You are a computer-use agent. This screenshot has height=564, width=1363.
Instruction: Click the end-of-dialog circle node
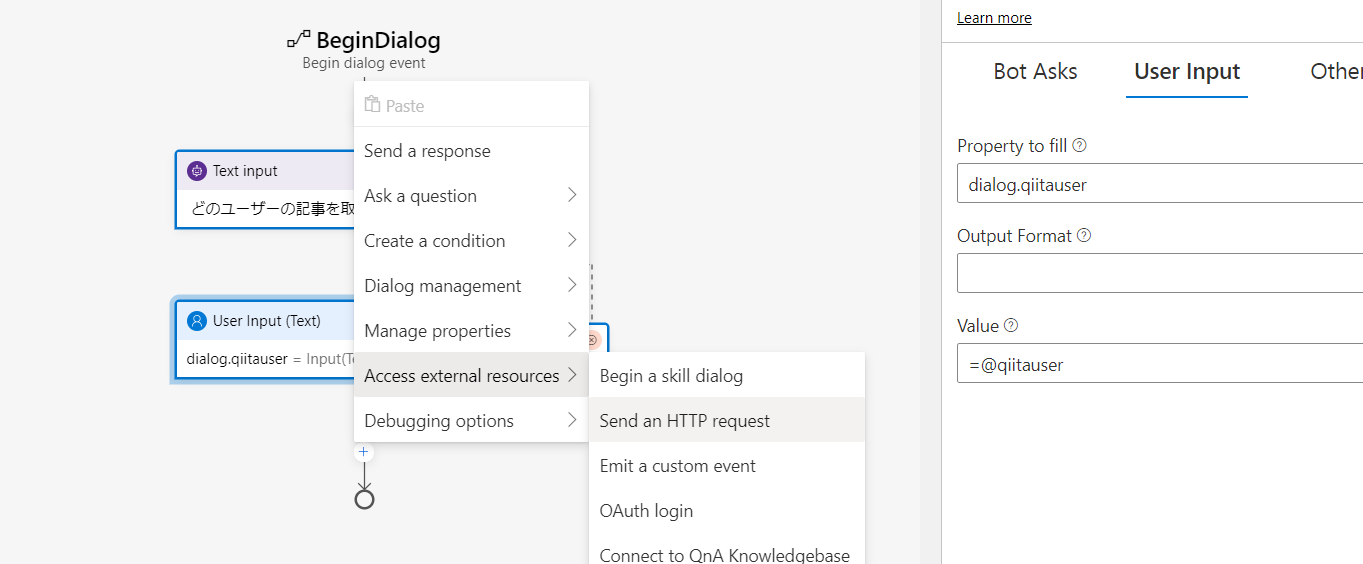click(364, 499)
